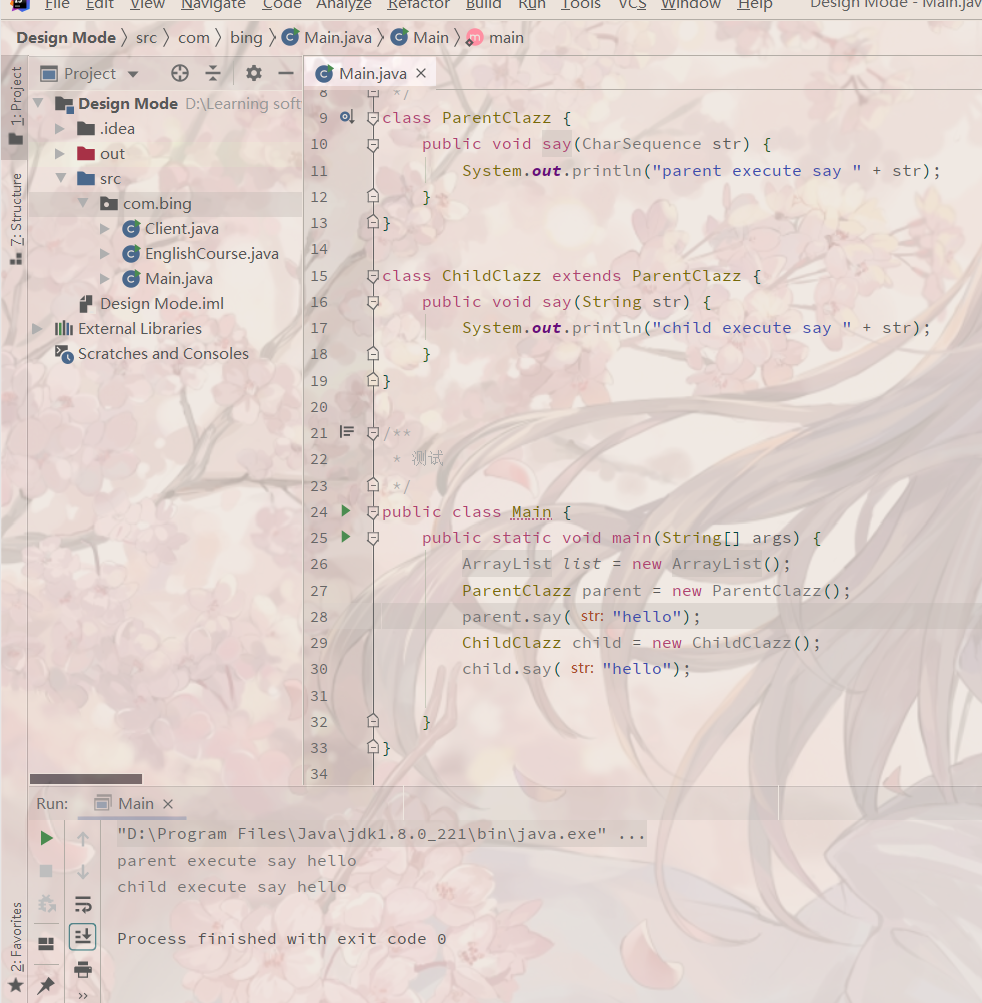
Task: Open the 7: Structure tool window stripe
Action: pos(15,219)
